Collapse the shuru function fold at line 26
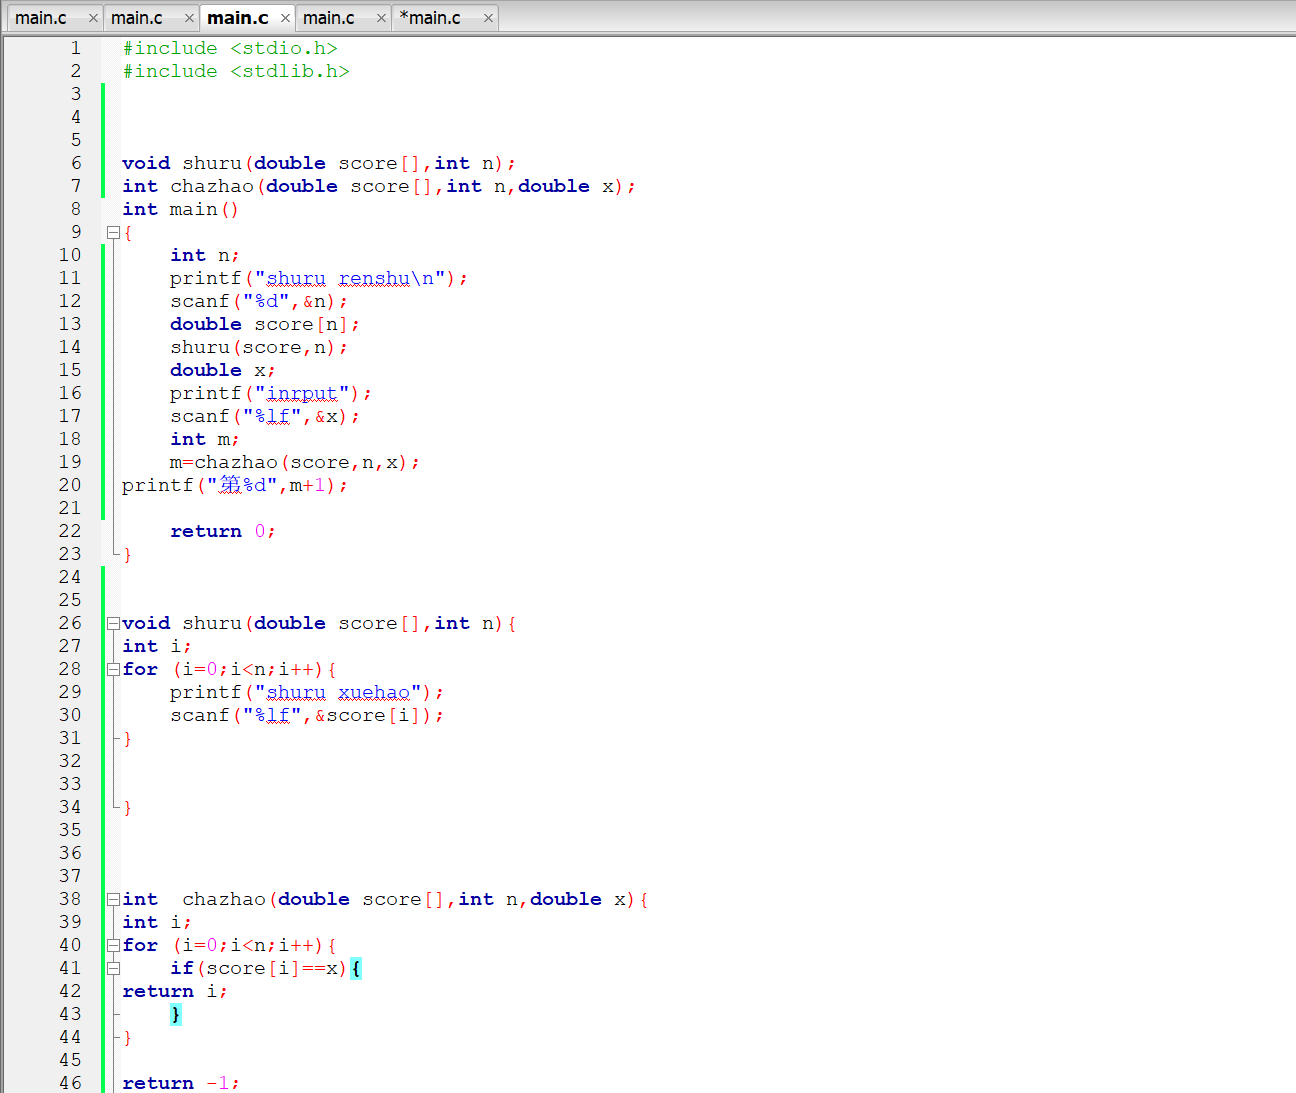The image size is (1296, 1093). coord(113,623)
